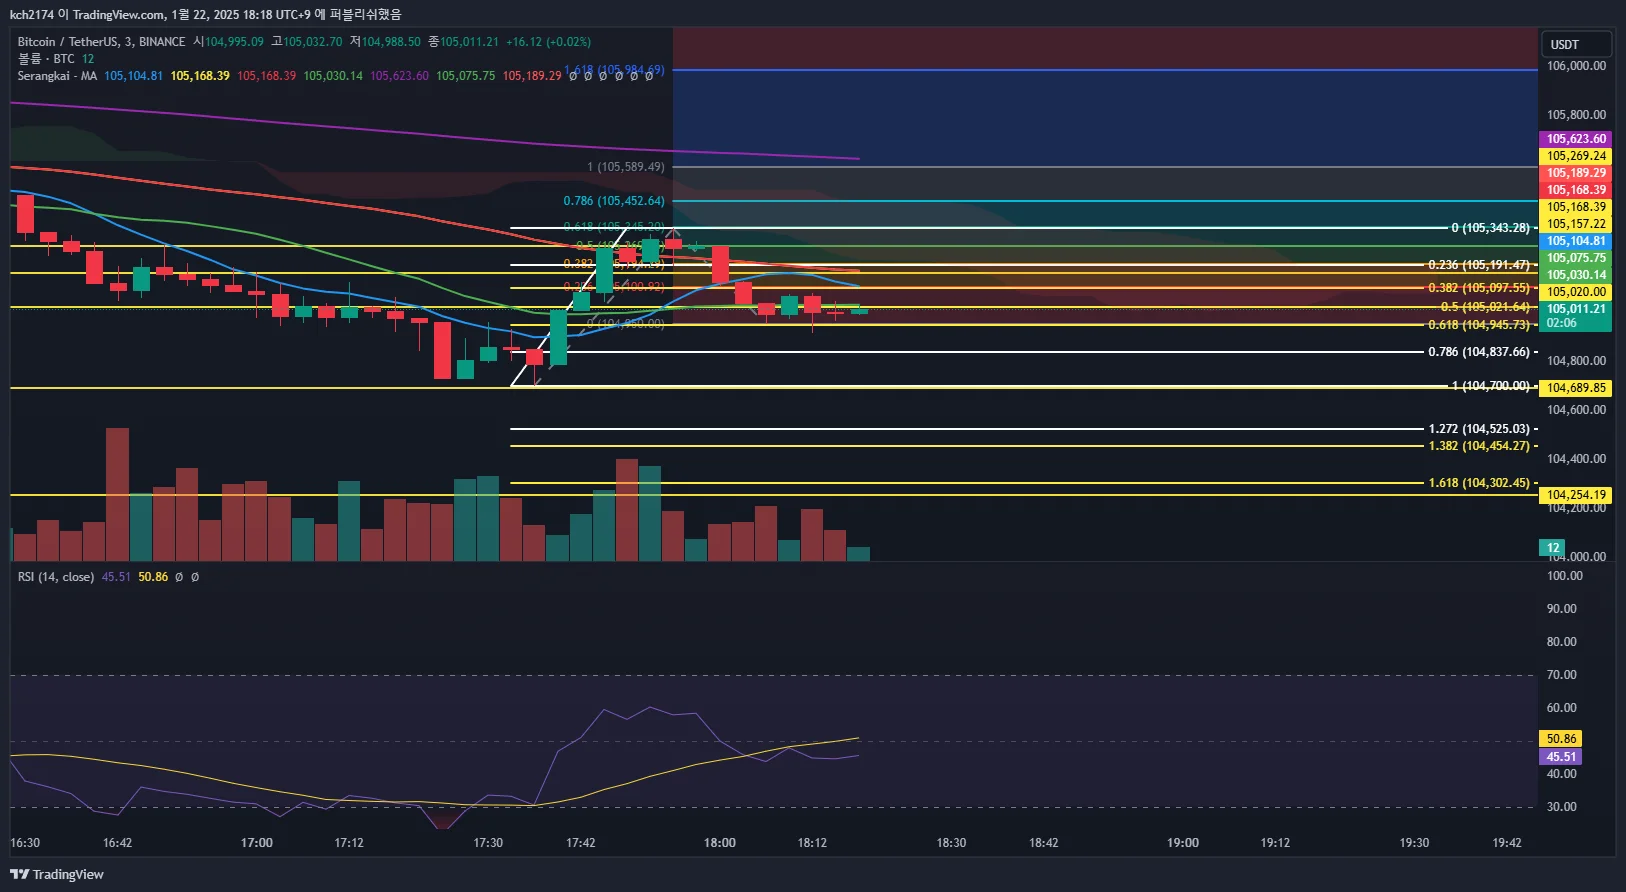
Task: Click the TradingView logo at the bottom
Action: (x=57, y=874)
